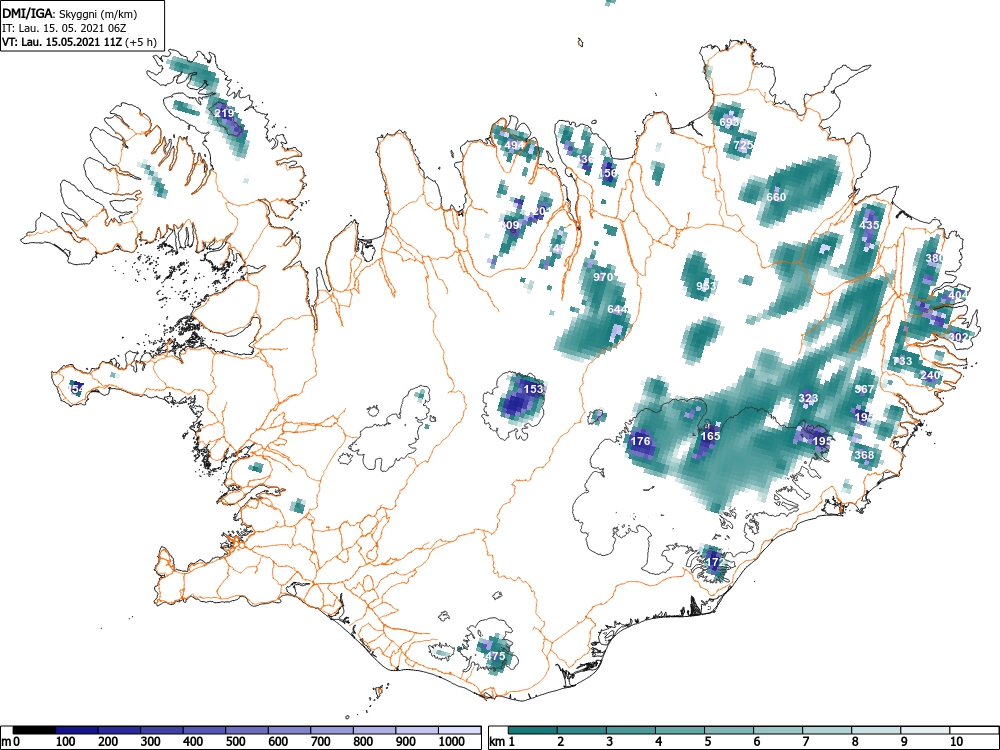Click the "380" visibility label
The width and height of the screenshot is (1000, 750).
[x=934, y=258]
